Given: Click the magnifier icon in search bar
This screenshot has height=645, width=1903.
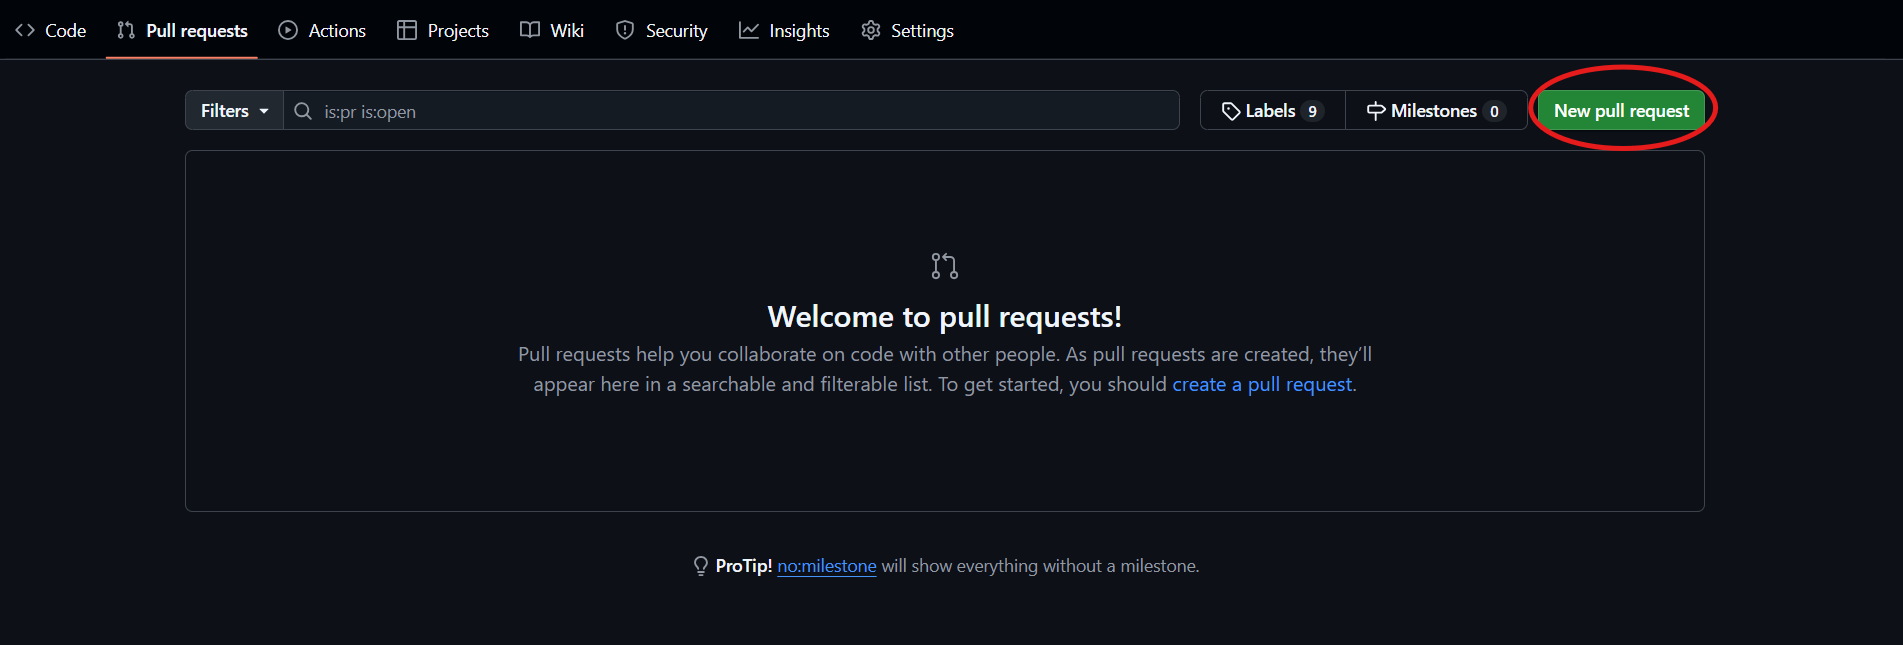Looking at the screenshot, I should point(303,111).
